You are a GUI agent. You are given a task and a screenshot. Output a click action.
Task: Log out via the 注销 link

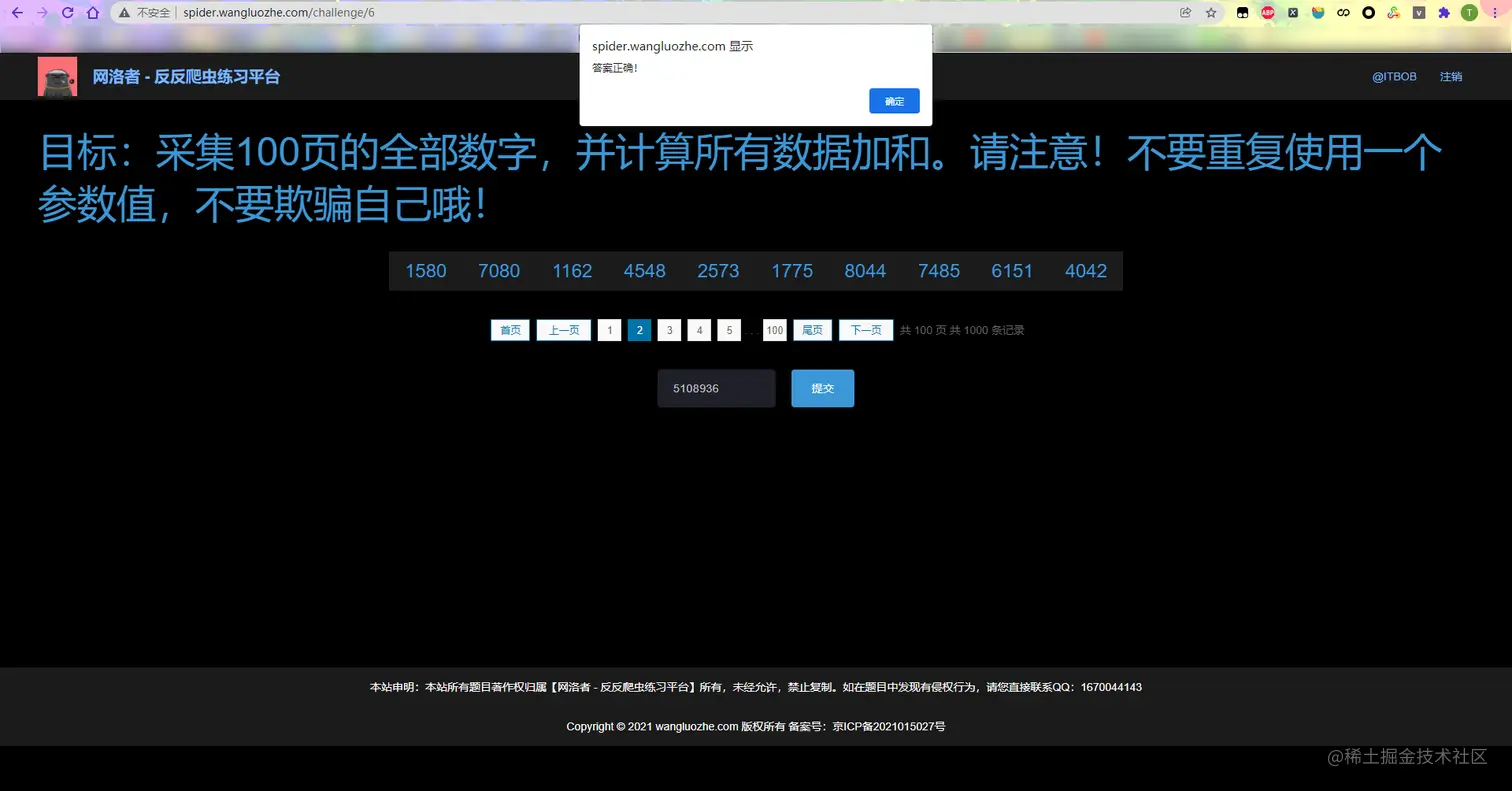tap(1451, 76)
